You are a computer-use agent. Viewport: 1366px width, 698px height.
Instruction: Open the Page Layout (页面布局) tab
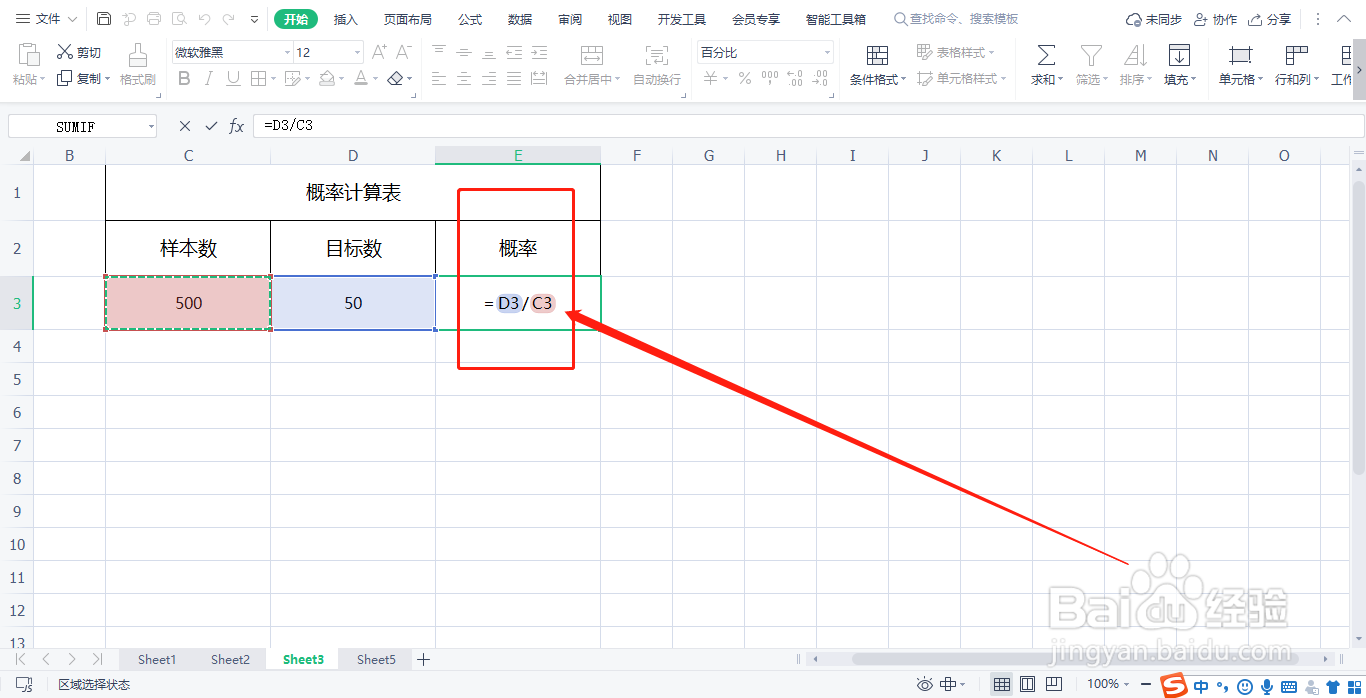(x=408, y=19)
